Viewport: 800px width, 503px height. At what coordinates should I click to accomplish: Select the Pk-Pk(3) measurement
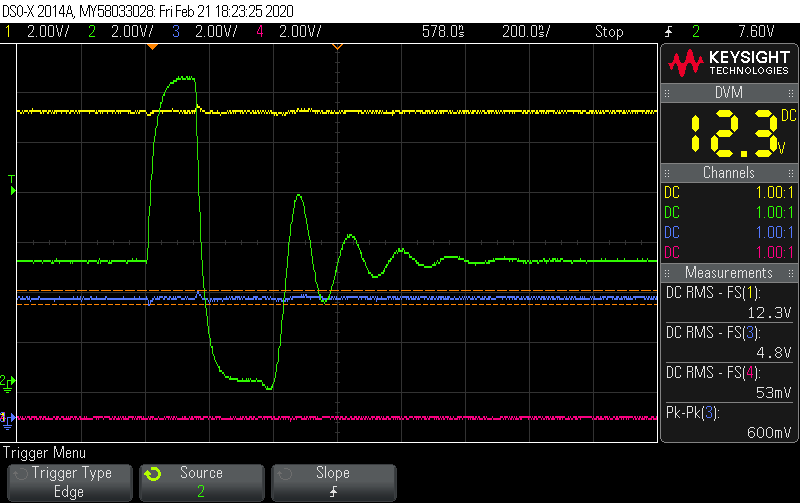(729, 422)
